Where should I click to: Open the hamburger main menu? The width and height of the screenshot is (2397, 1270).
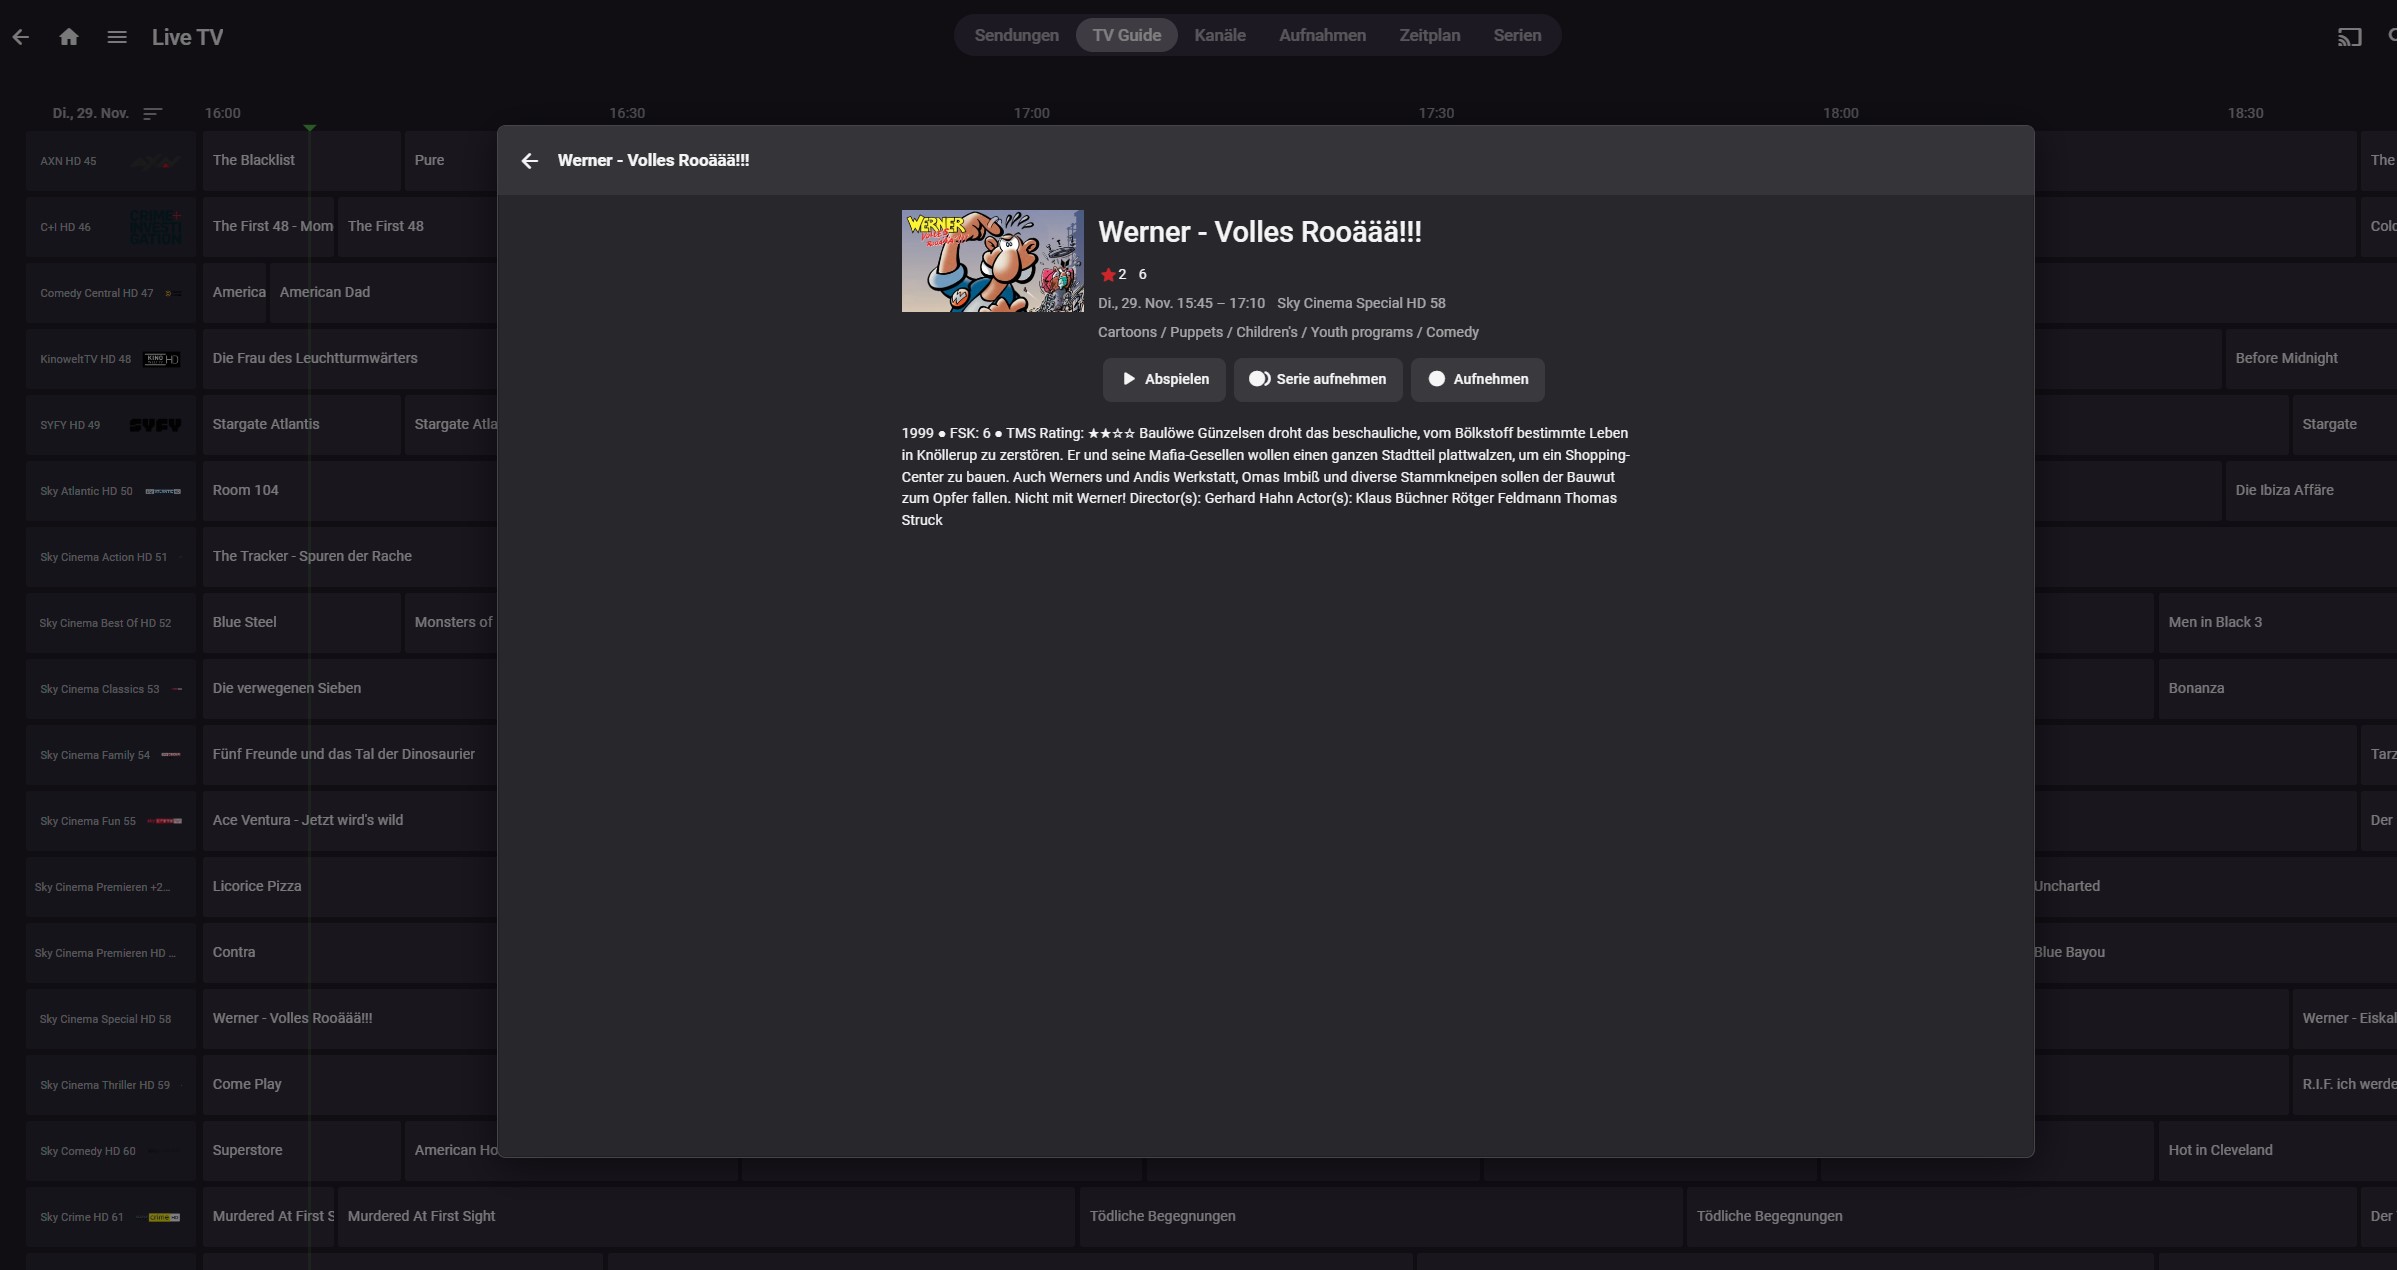[x=117, y=37]
